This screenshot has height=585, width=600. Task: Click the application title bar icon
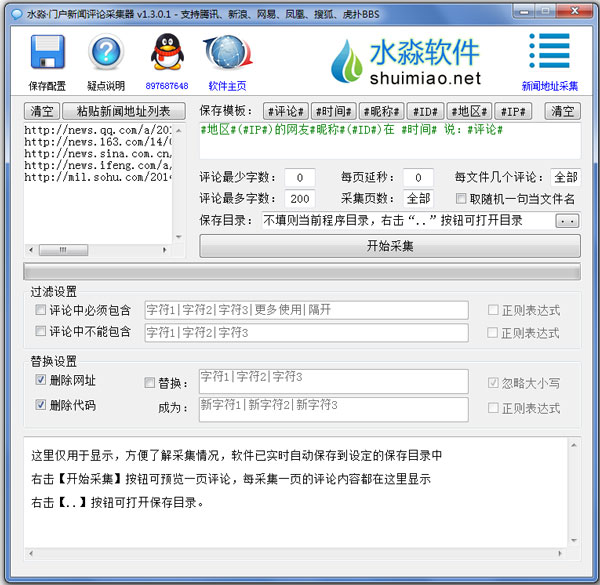[x=16, y=15]
